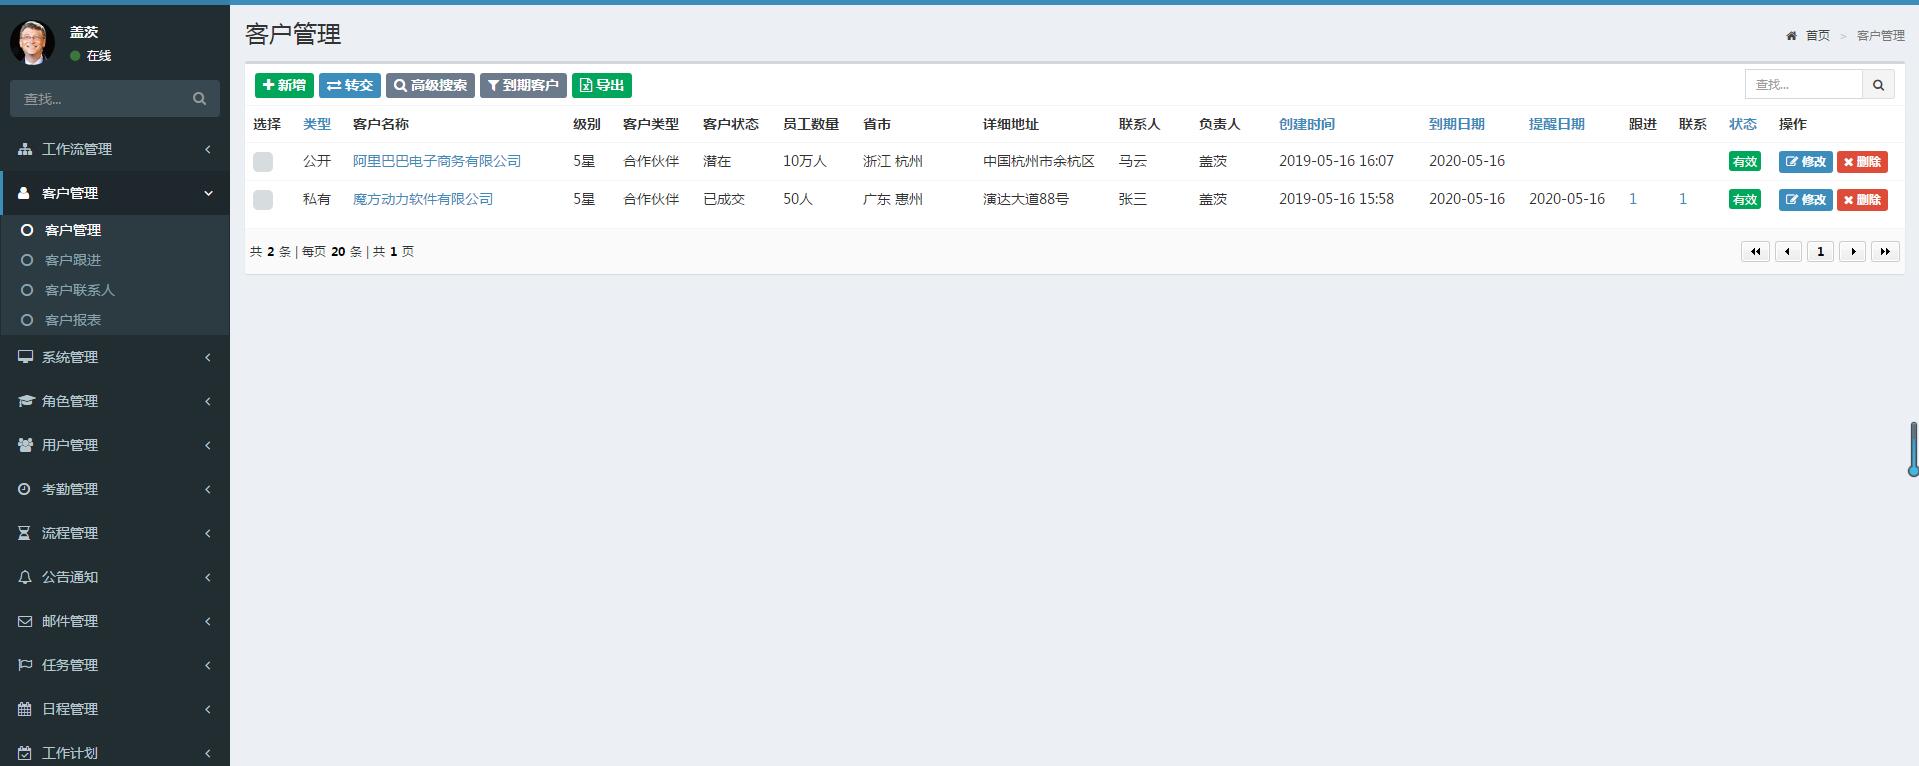Screen dimensions: 1919x766
Task: Click the user avatar photo in the sidebar
Action: point(32,43)
